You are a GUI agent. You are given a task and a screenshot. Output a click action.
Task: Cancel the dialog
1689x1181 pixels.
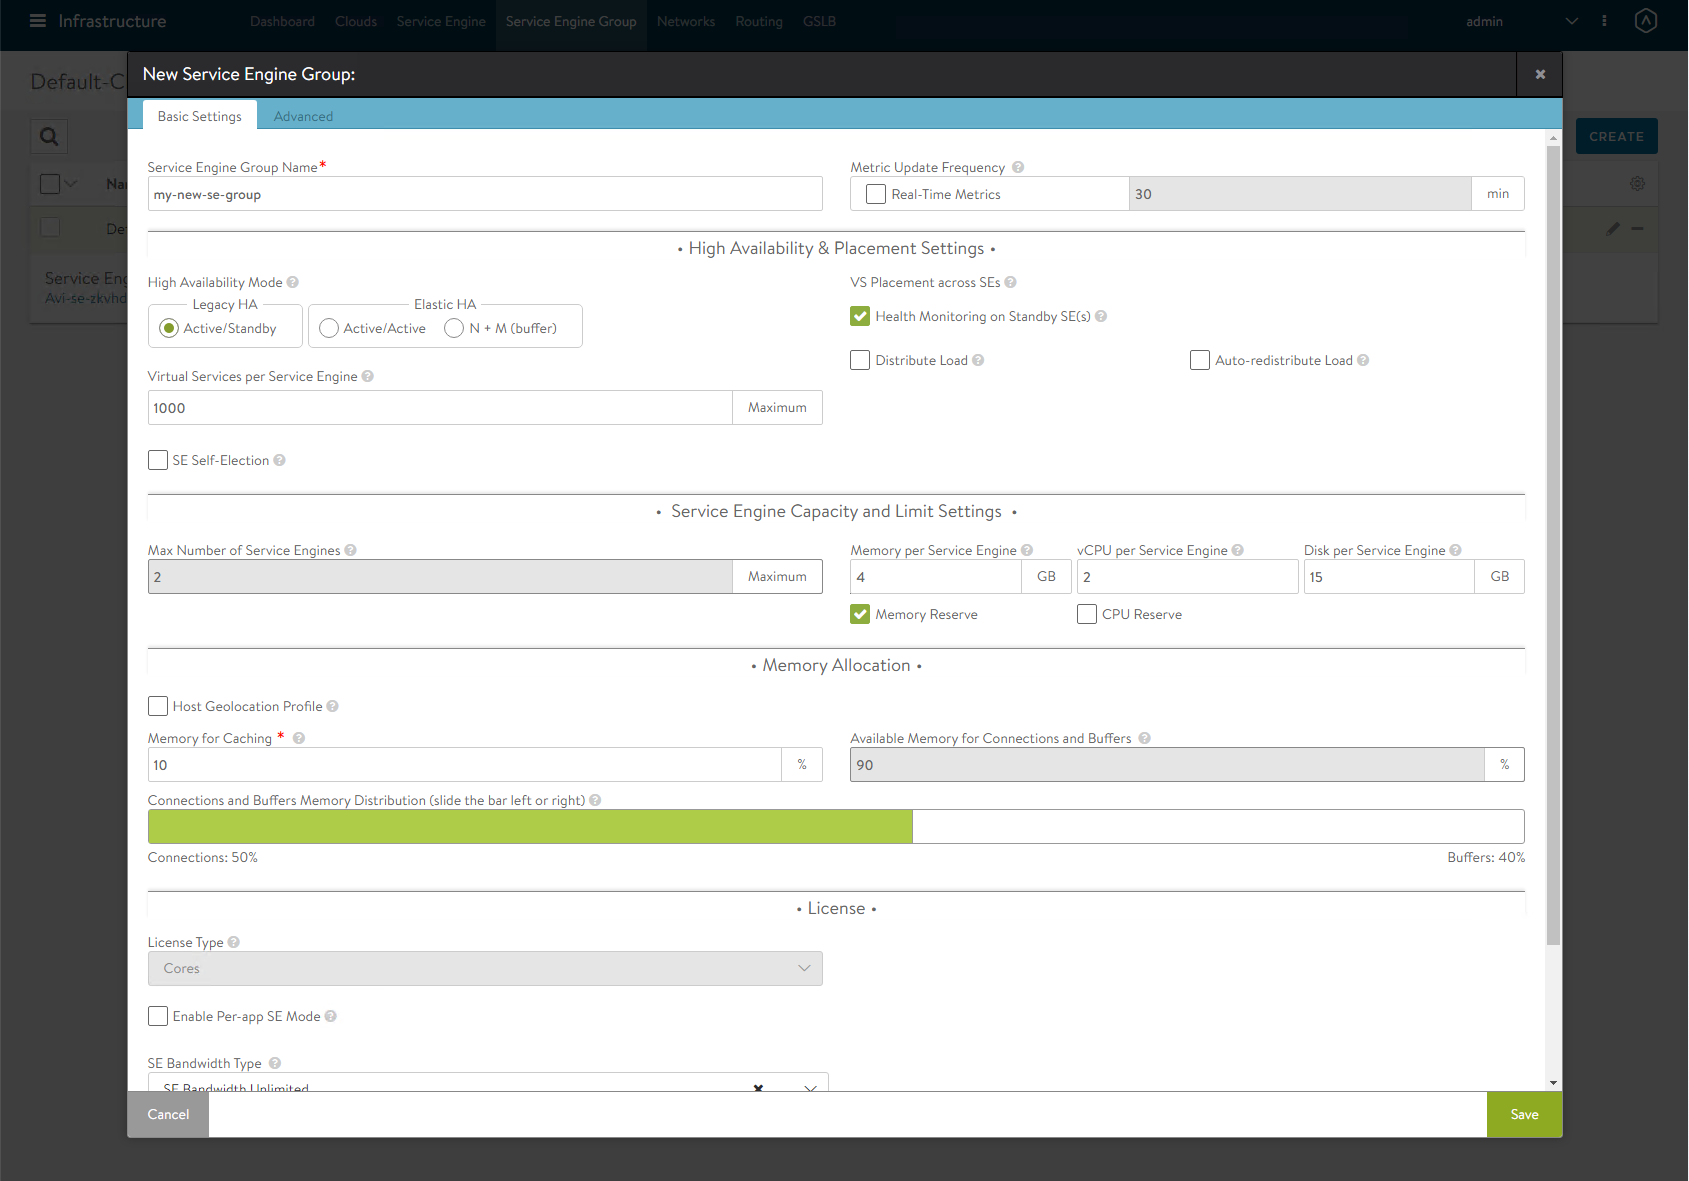coord(168,1114)
